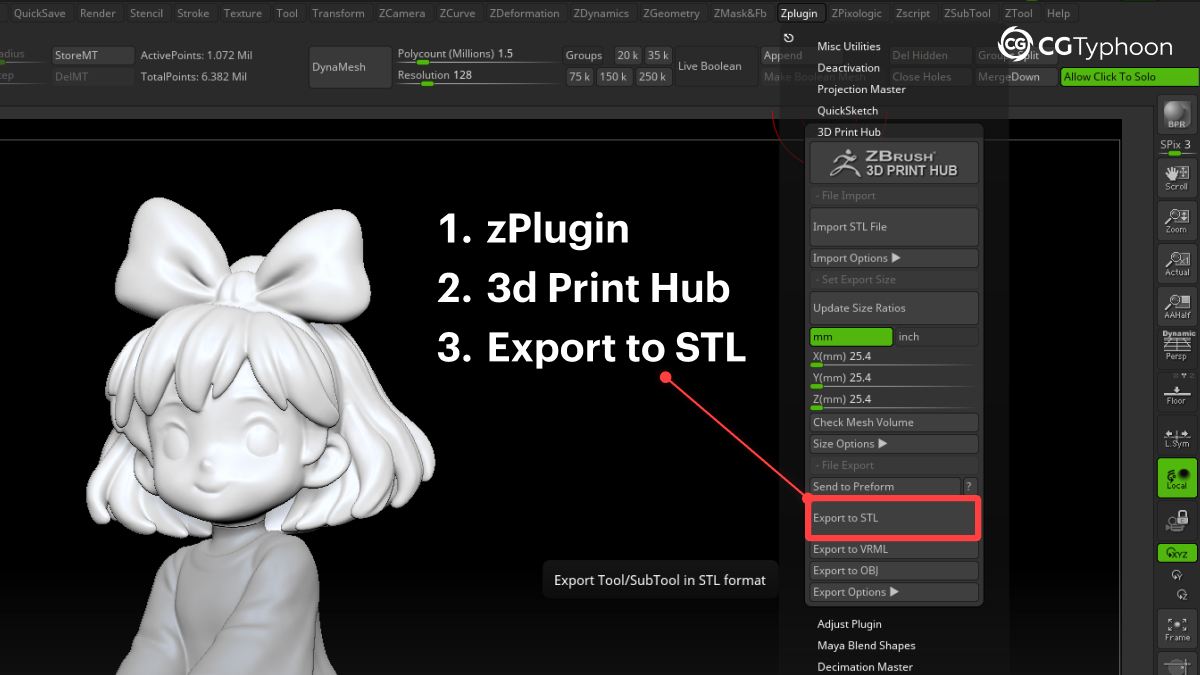The height and width of the screenshot is (675, 1200).
Task: Click the StoreMT button
Action: pos(93,56)
